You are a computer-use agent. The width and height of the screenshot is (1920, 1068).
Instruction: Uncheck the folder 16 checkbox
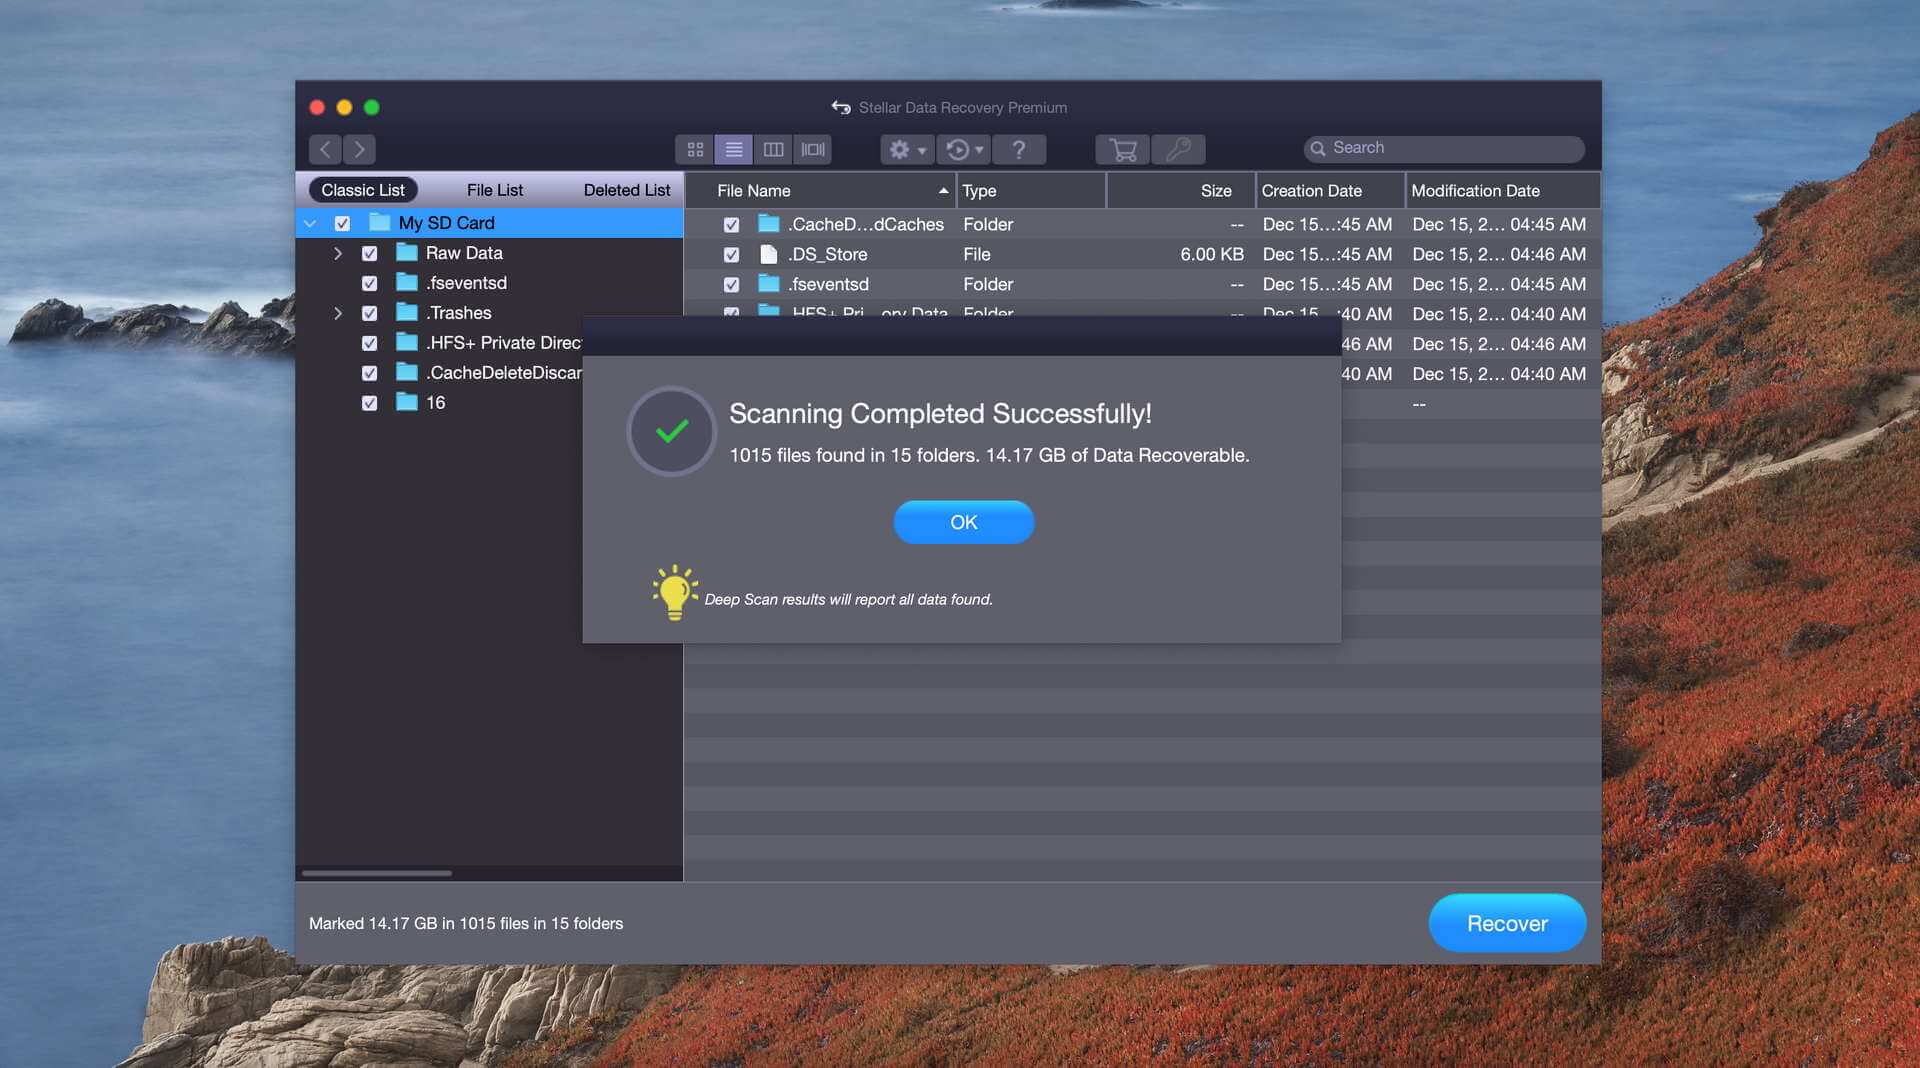[x=369, y=403]
